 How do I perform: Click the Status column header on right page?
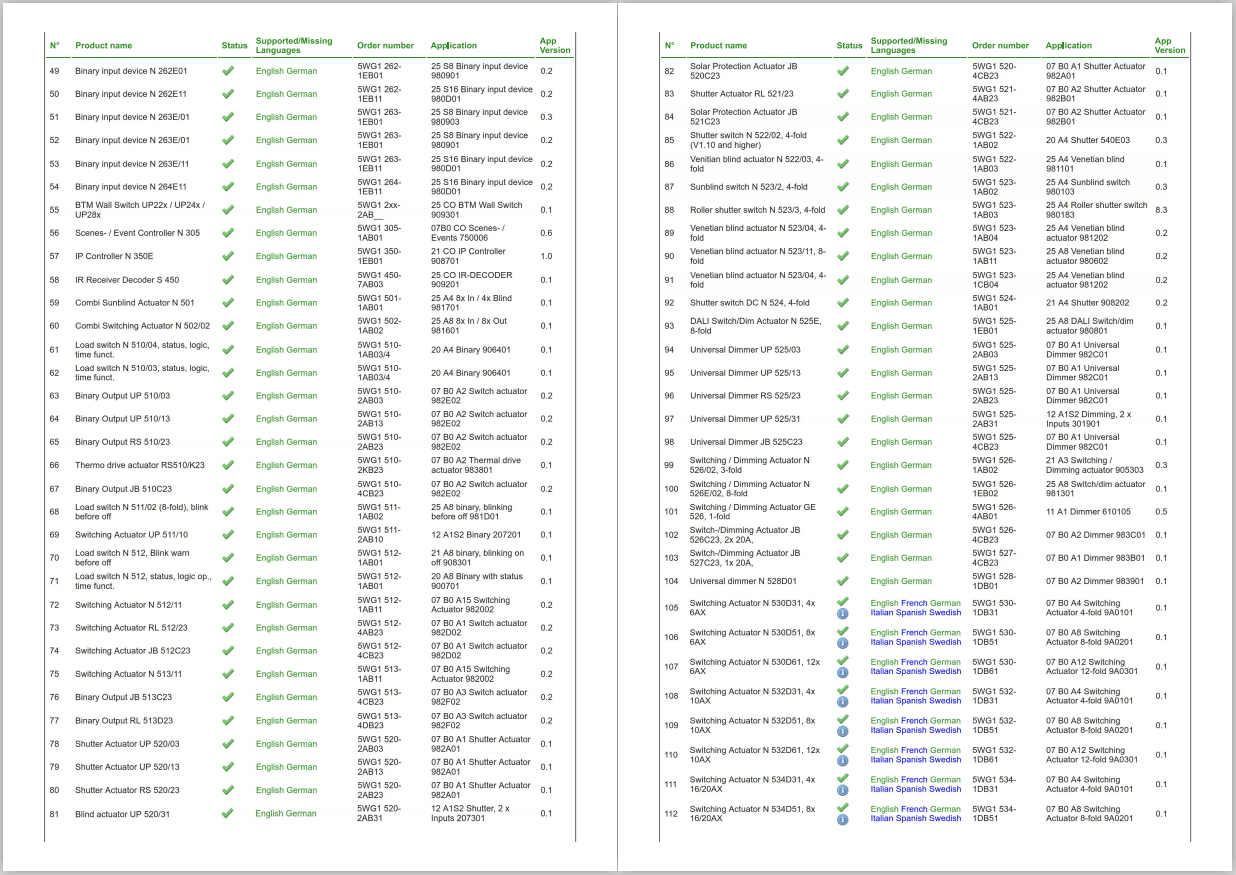pos(849,46)
